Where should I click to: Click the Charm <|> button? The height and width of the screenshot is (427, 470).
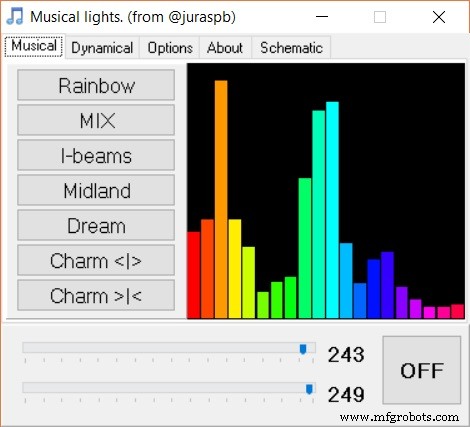pos(96,260)
